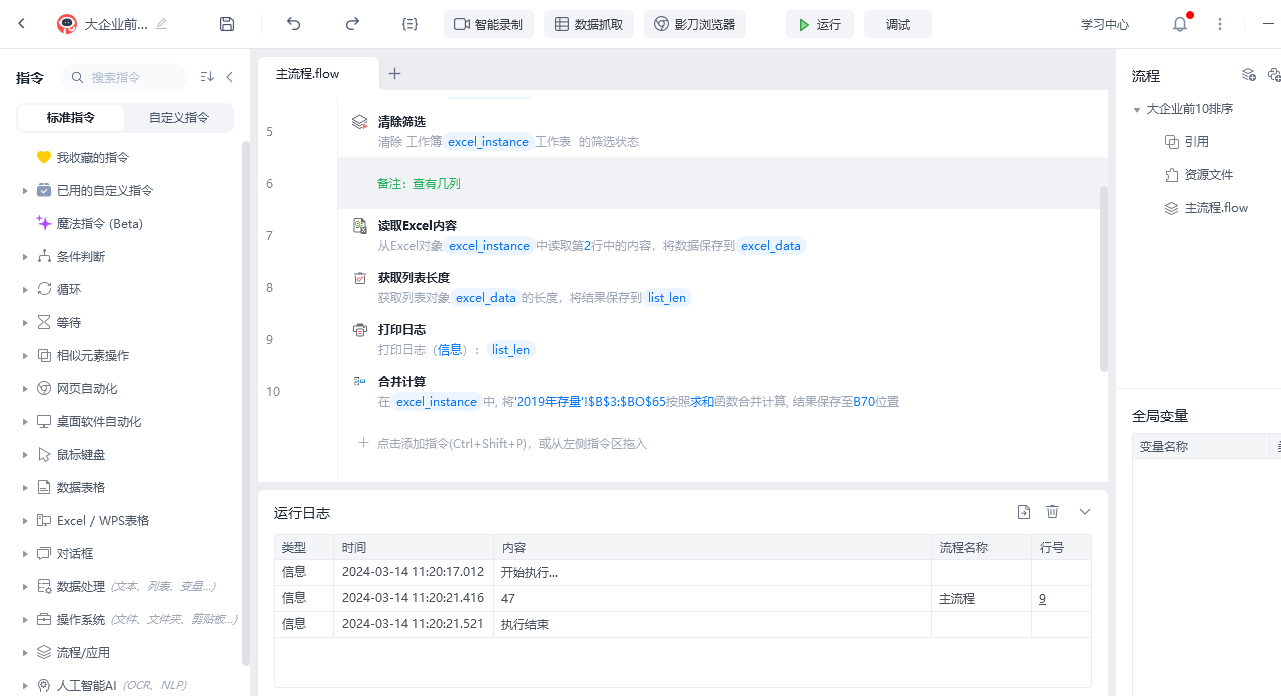
Task: Open the notifications bell
Action: (x=1180, y=25)
